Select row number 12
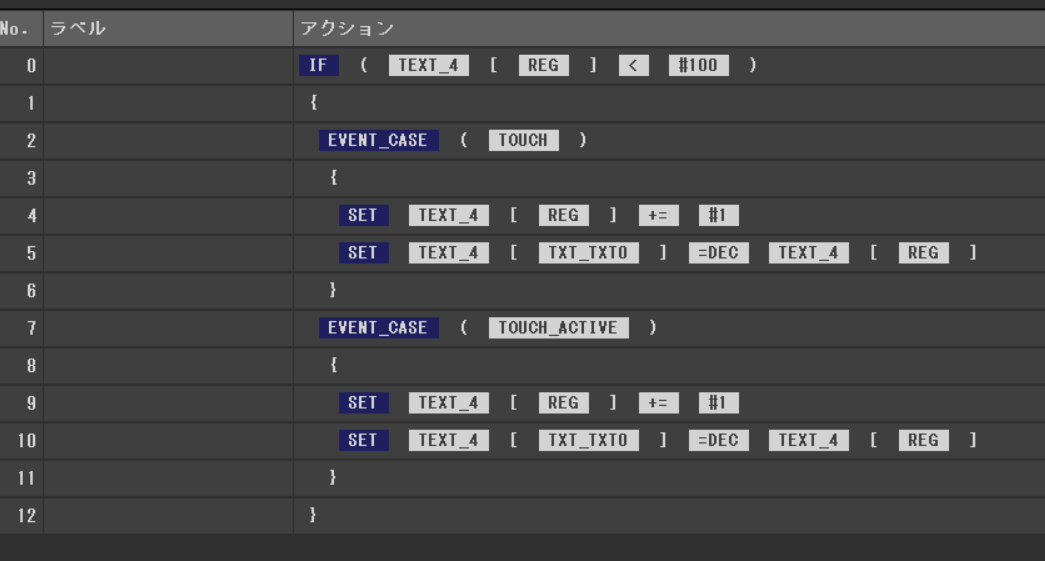 coord(26,516)
